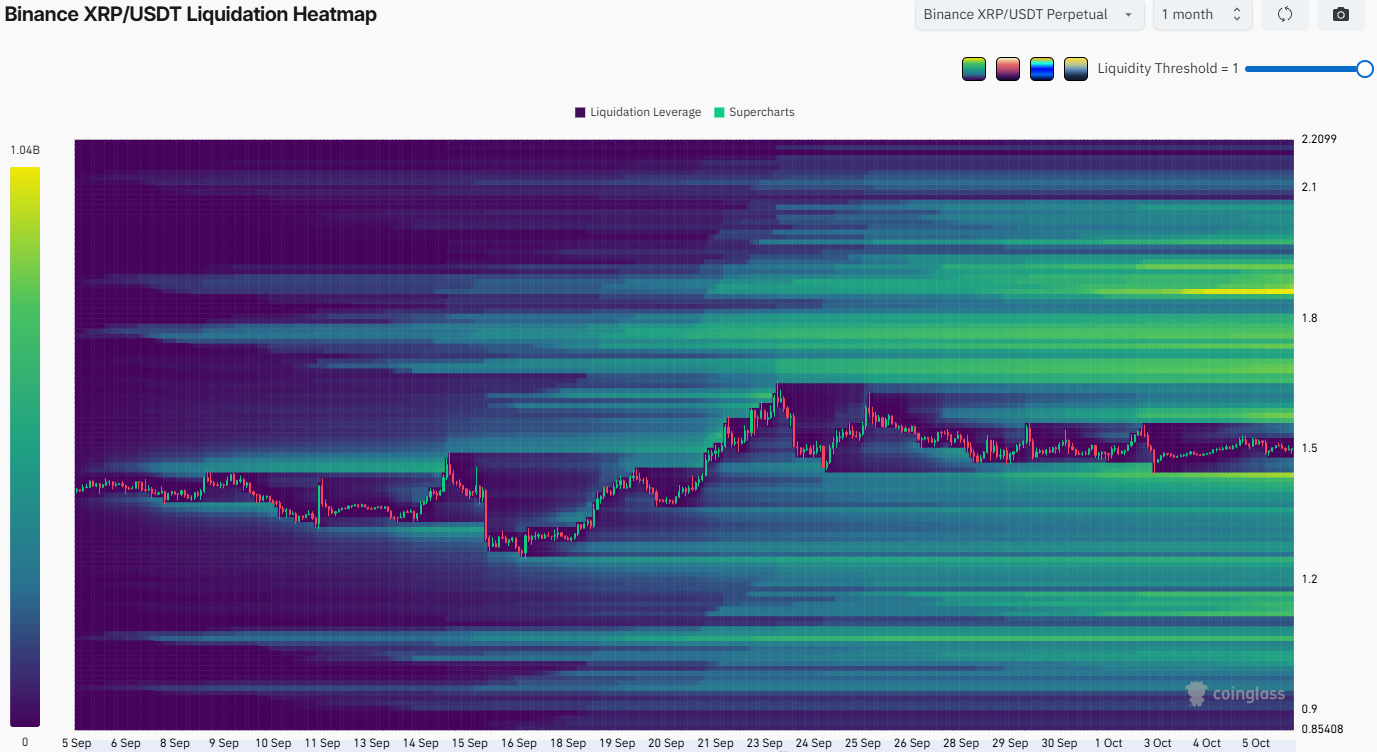Viewport: 1377px width, 752px height.
Task: Click the 23 Sep date label
Action: coord(765,743)
